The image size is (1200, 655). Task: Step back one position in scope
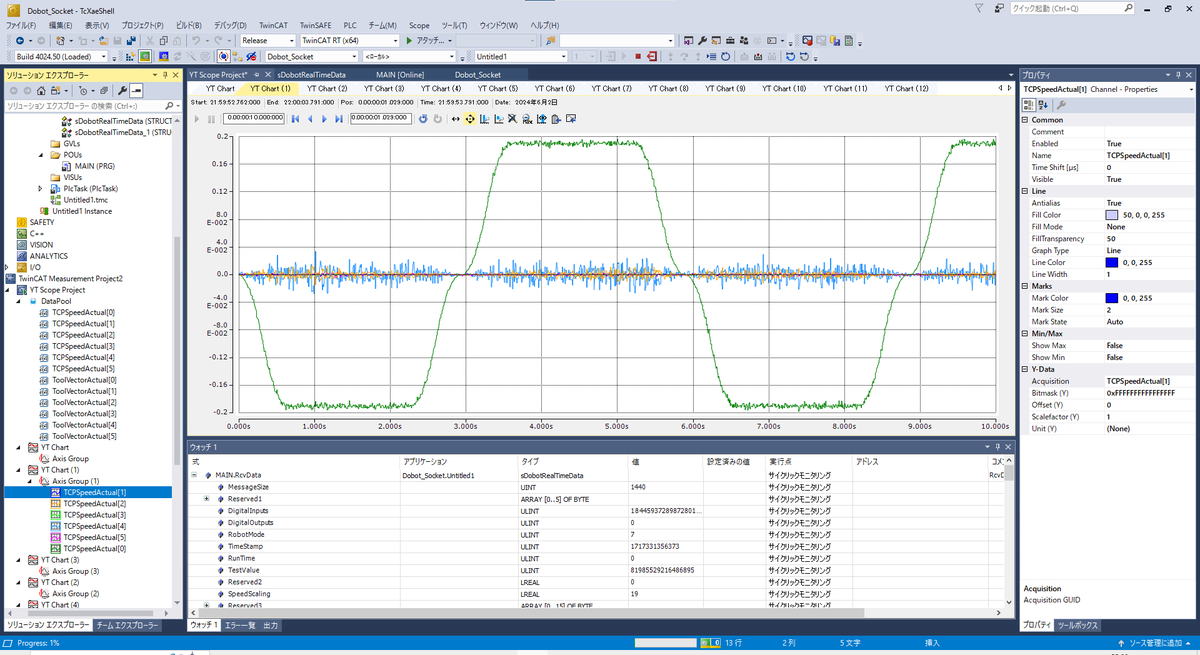pos(310,118)
